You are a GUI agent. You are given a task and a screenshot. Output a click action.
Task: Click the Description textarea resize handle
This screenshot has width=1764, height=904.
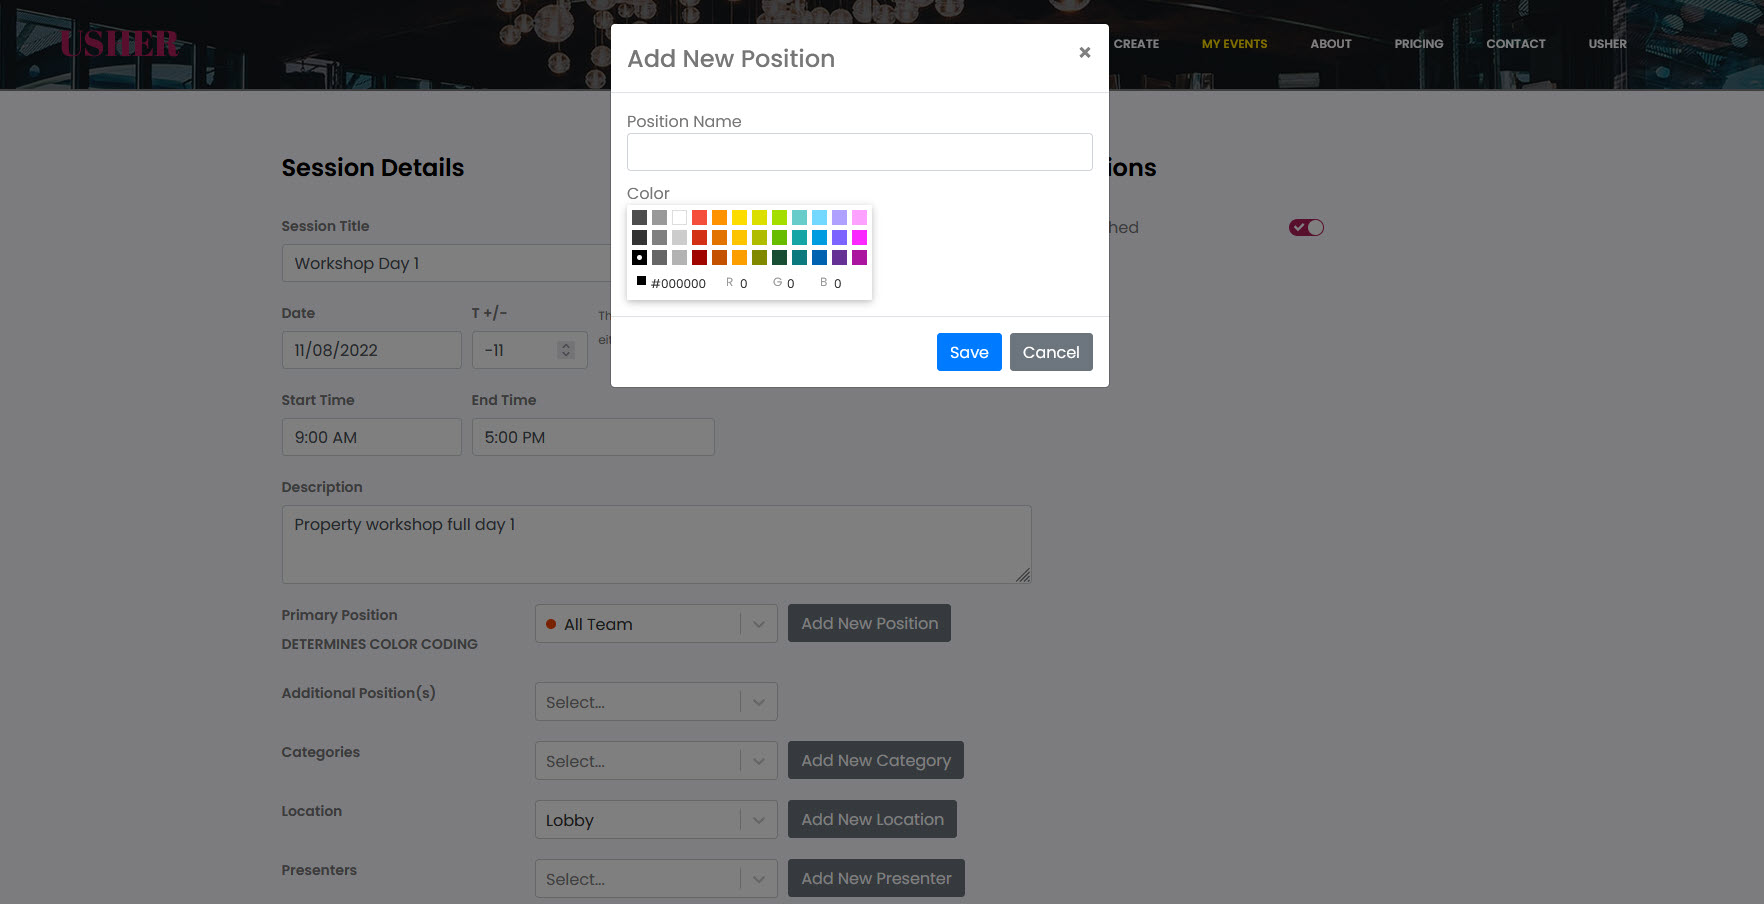(1022, 575)
